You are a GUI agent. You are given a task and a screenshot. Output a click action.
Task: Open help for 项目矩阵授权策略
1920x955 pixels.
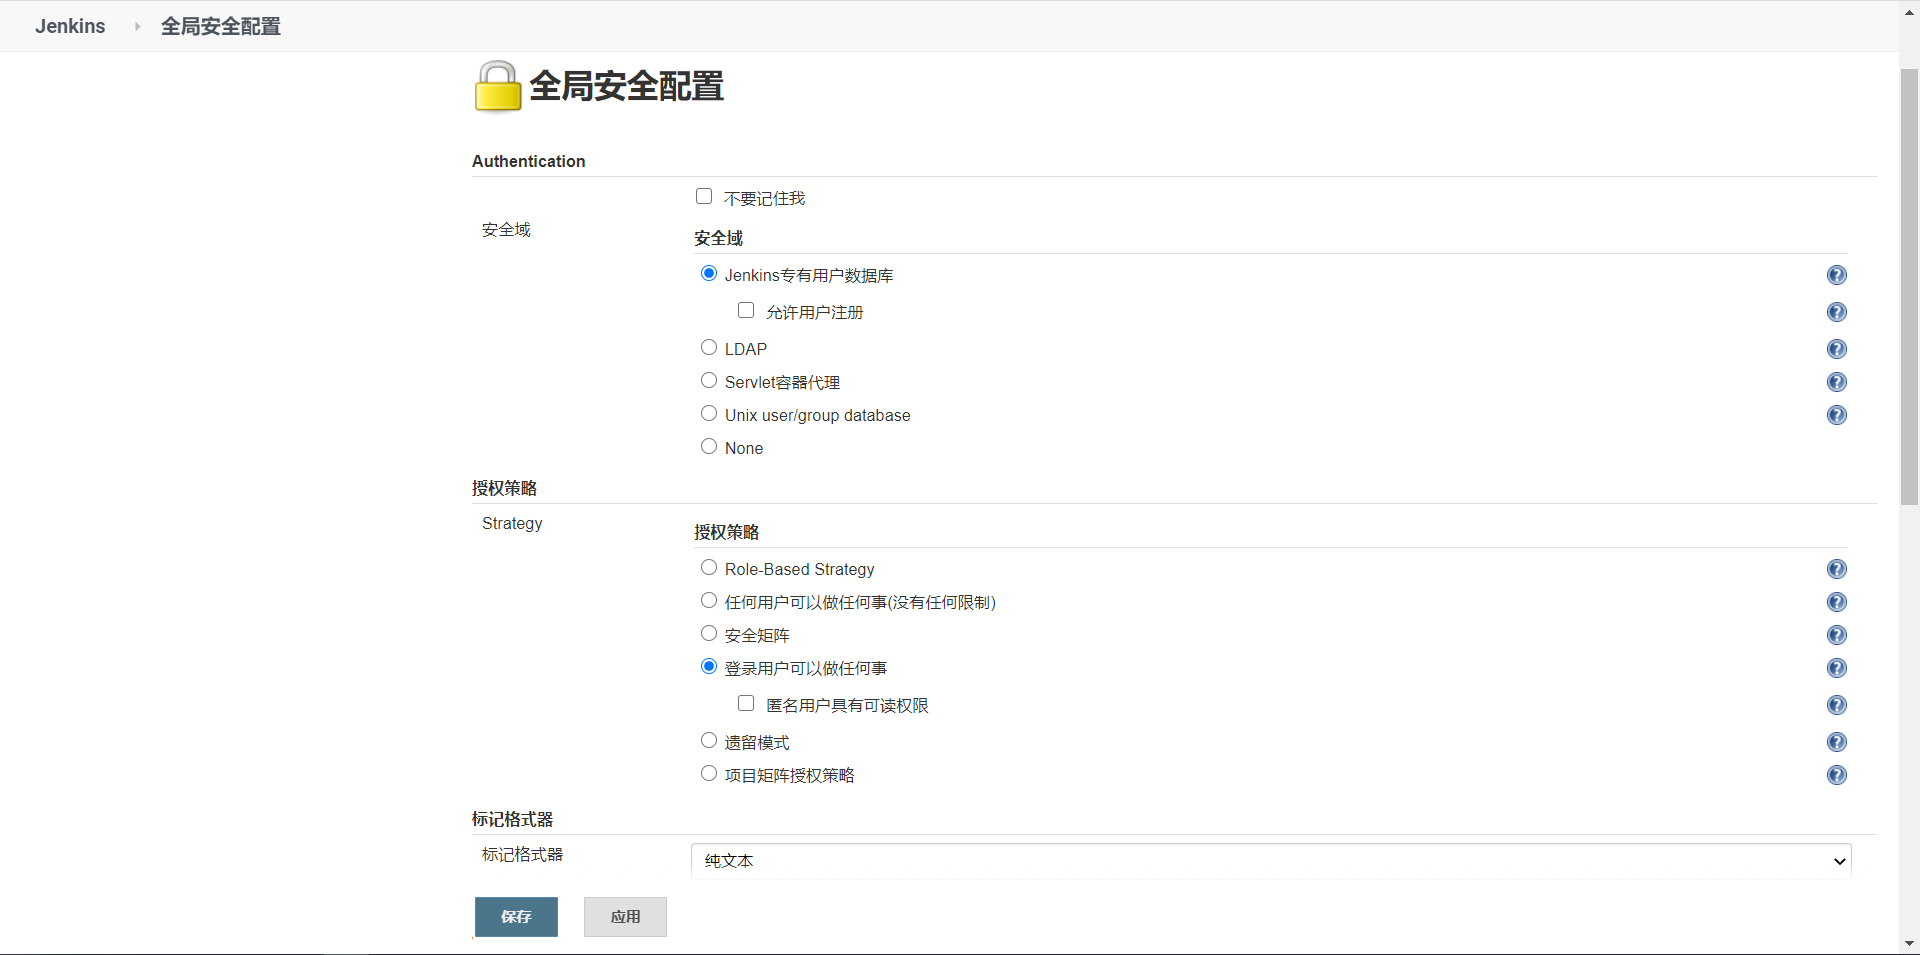[x=1836, y=775]
